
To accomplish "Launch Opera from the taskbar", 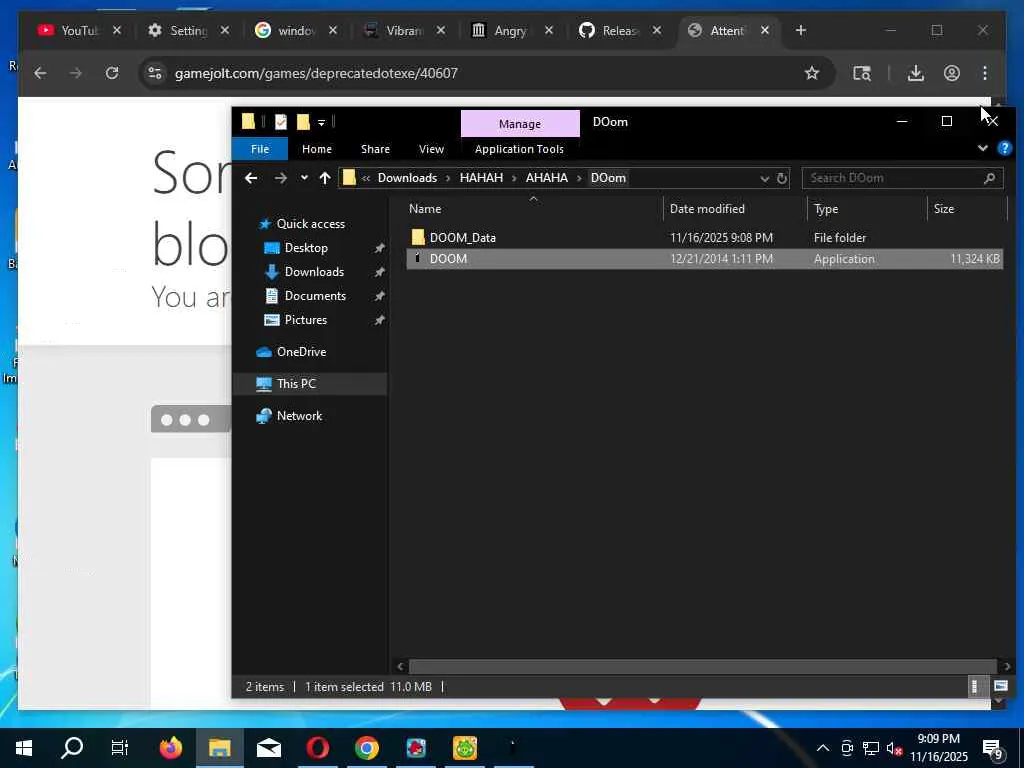I will tap(318, 748).
